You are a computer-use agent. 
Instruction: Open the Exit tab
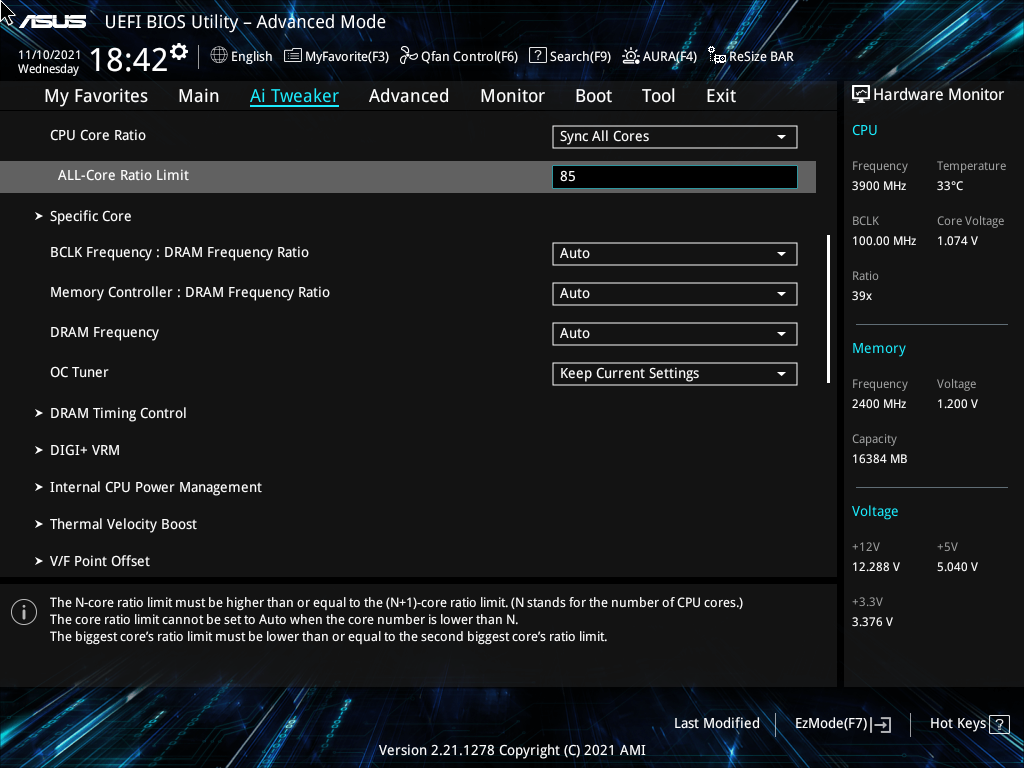click(721, 96)
